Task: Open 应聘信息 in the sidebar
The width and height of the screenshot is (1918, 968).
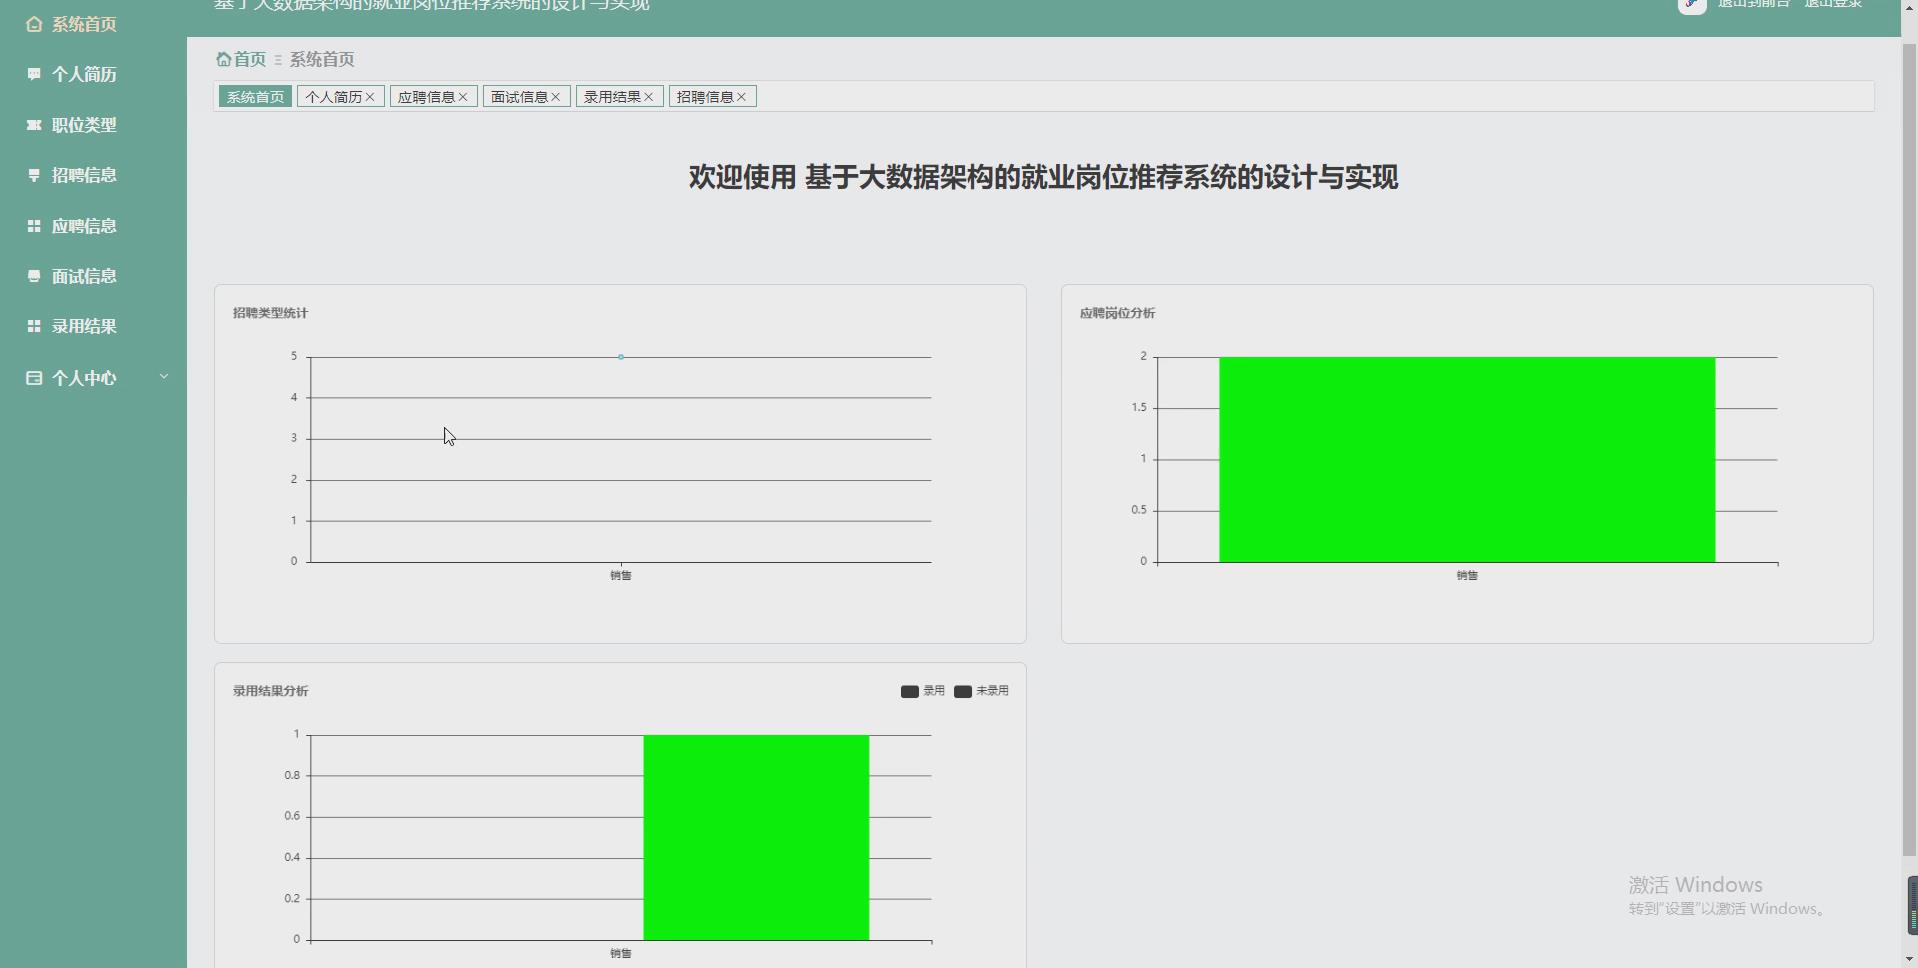Action: coord(84,226)
